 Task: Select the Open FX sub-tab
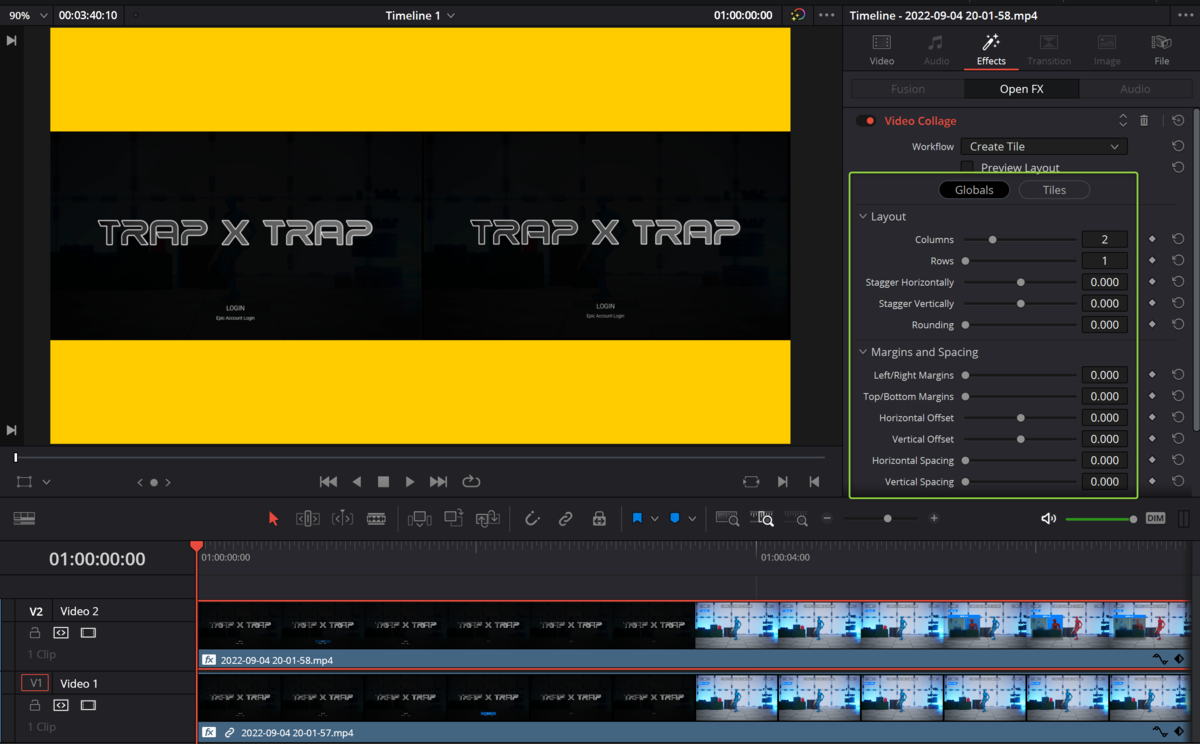(x=1021, y=89)
